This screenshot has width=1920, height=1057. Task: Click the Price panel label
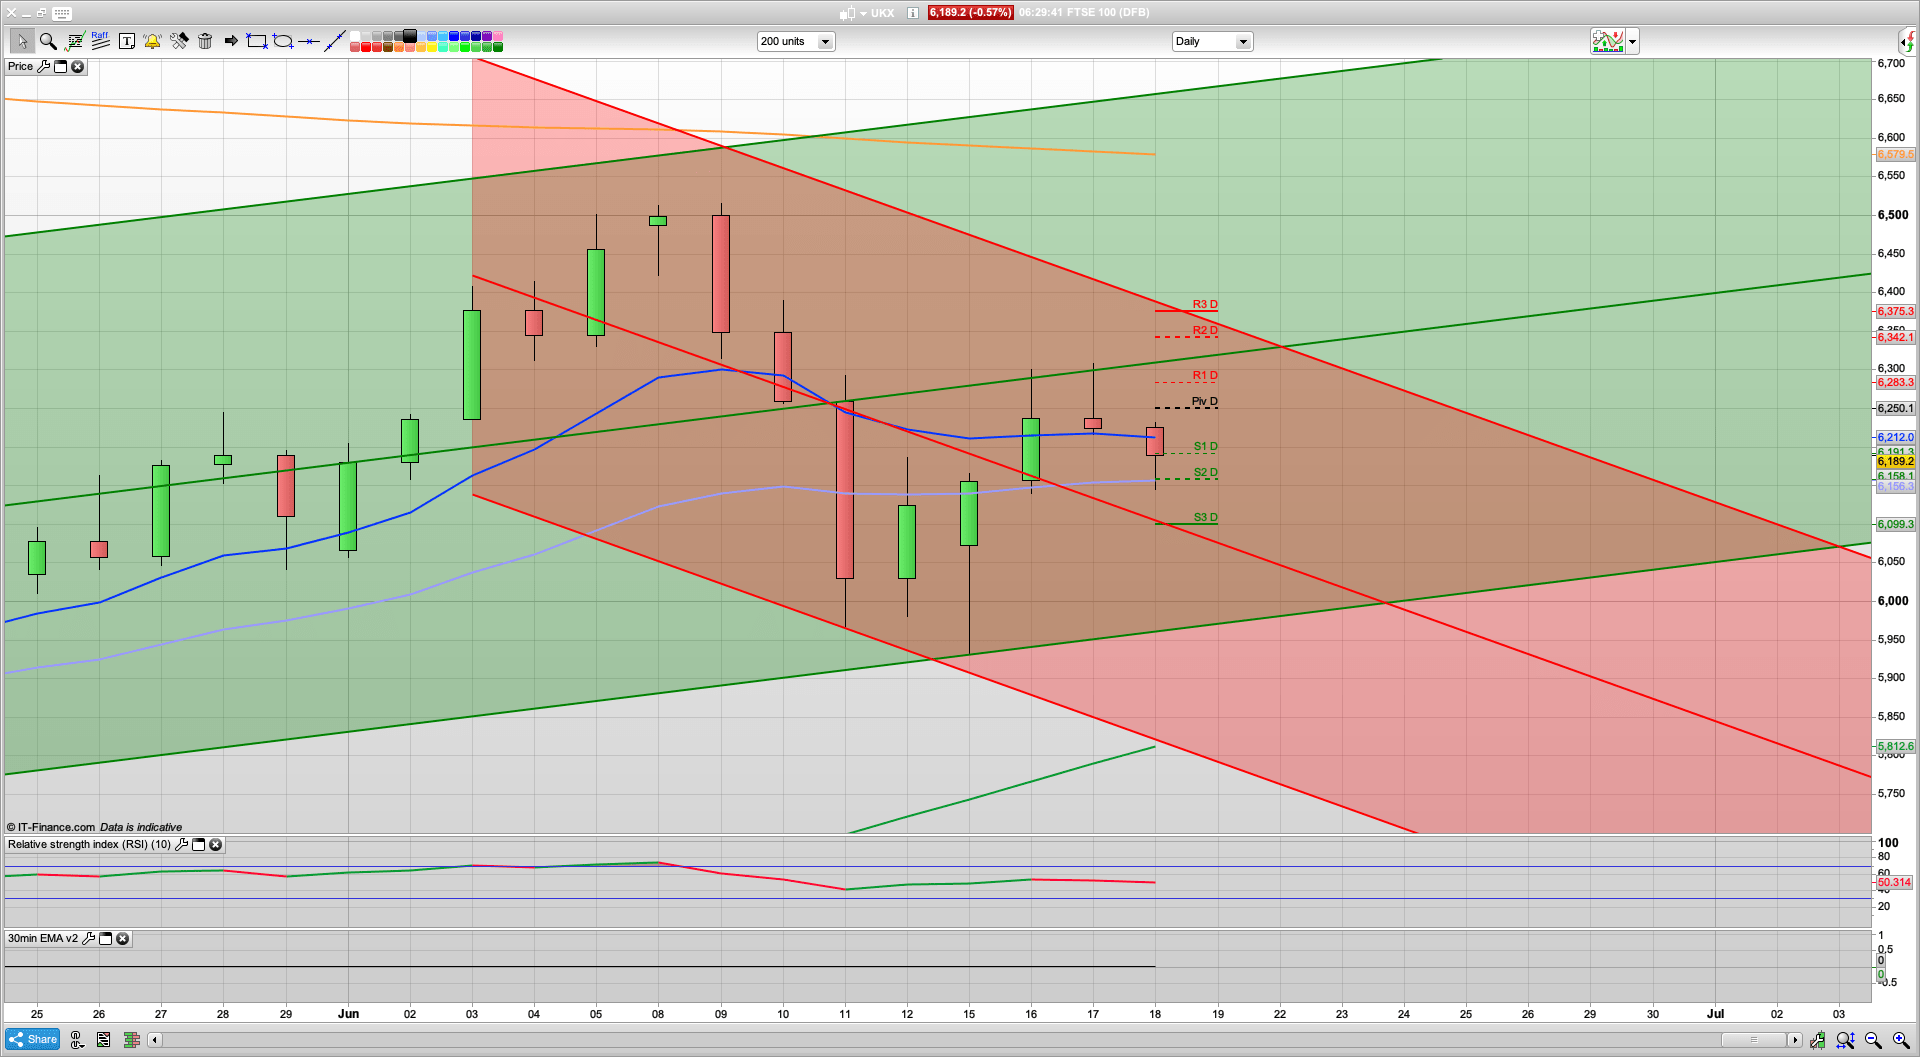tap(20, 66)
